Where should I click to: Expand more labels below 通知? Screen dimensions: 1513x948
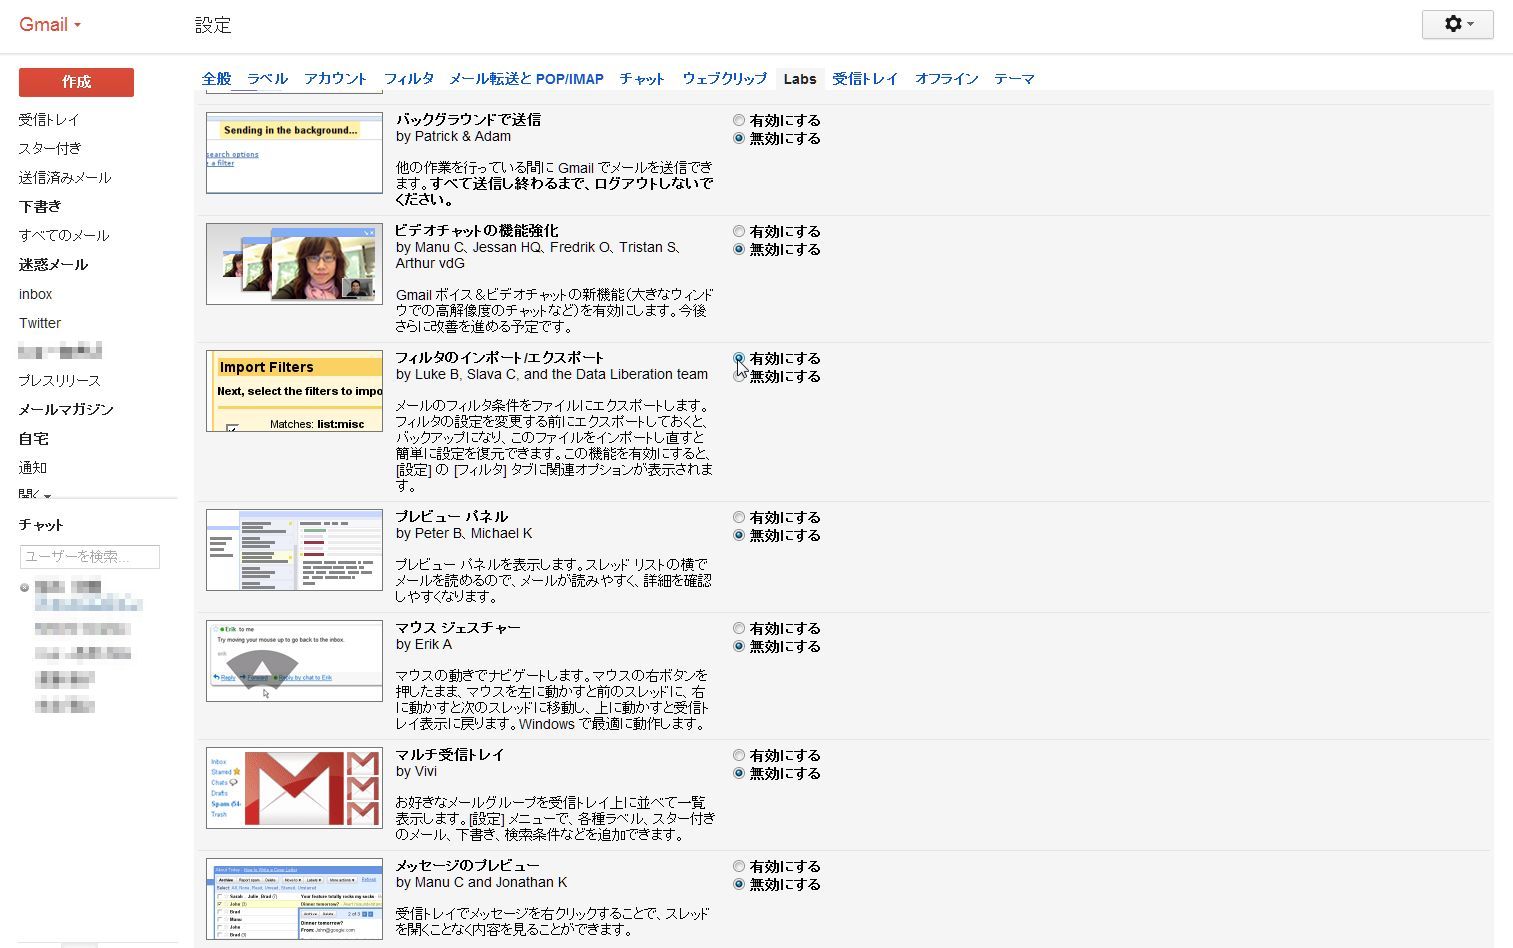tap(34, 493)
